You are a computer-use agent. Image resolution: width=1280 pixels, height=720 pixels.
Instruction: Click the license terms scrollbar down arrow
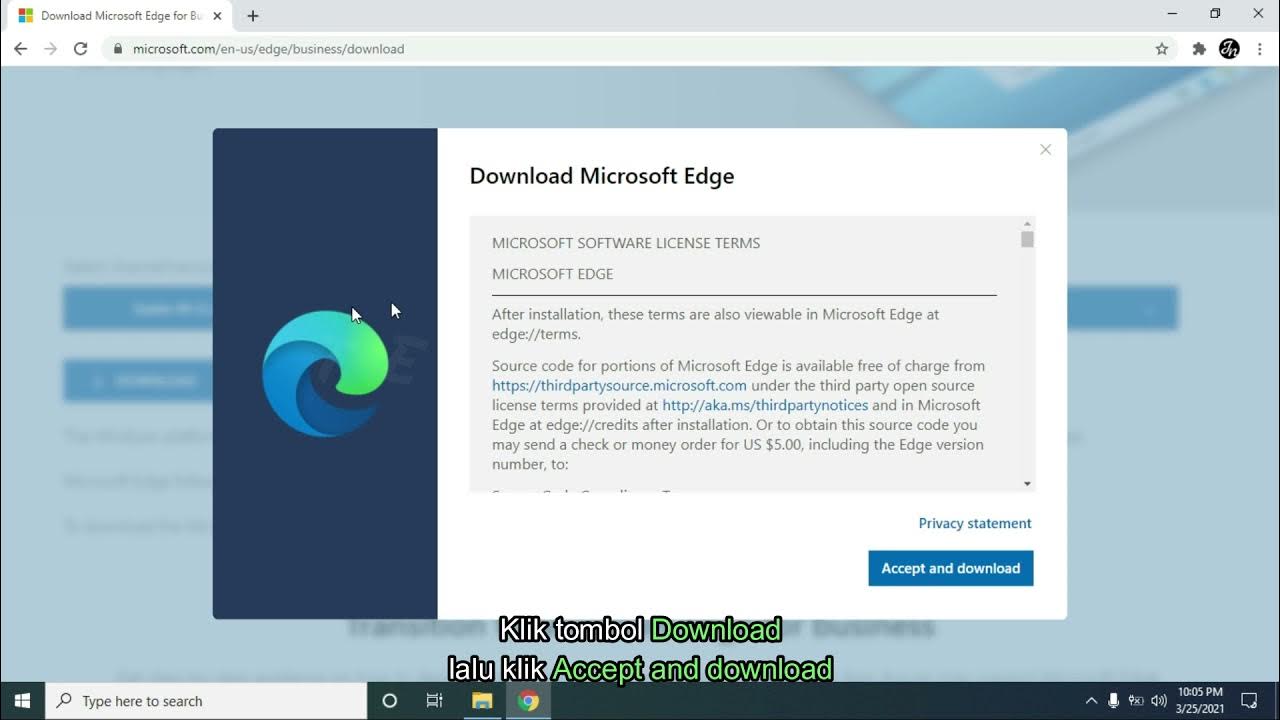1027,484
